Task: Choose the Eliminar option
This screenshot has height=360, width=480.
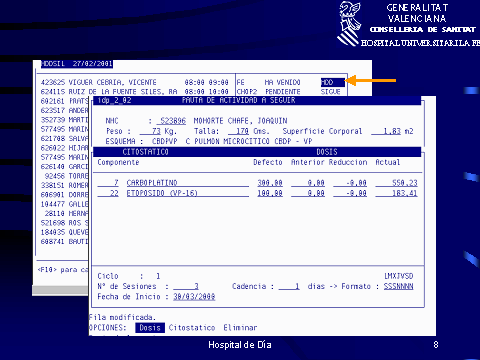Action: tap(240, 328)
